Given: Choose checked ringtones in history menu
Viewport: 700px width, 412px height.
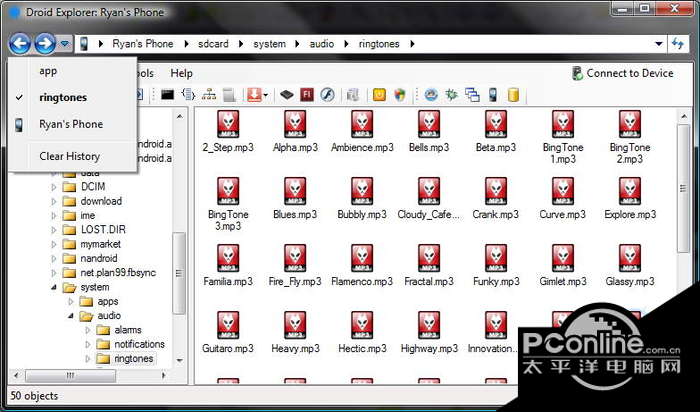Looking at the screenshot, I should 72,97.
